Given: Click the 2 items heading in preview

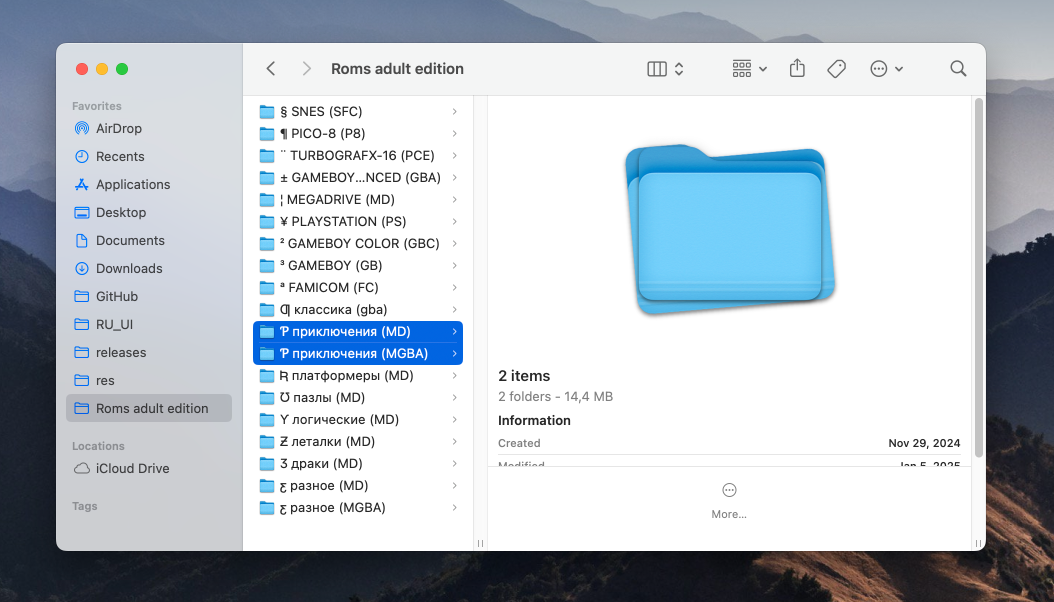Looking at the screenshot, I should [x=524, y=376].
